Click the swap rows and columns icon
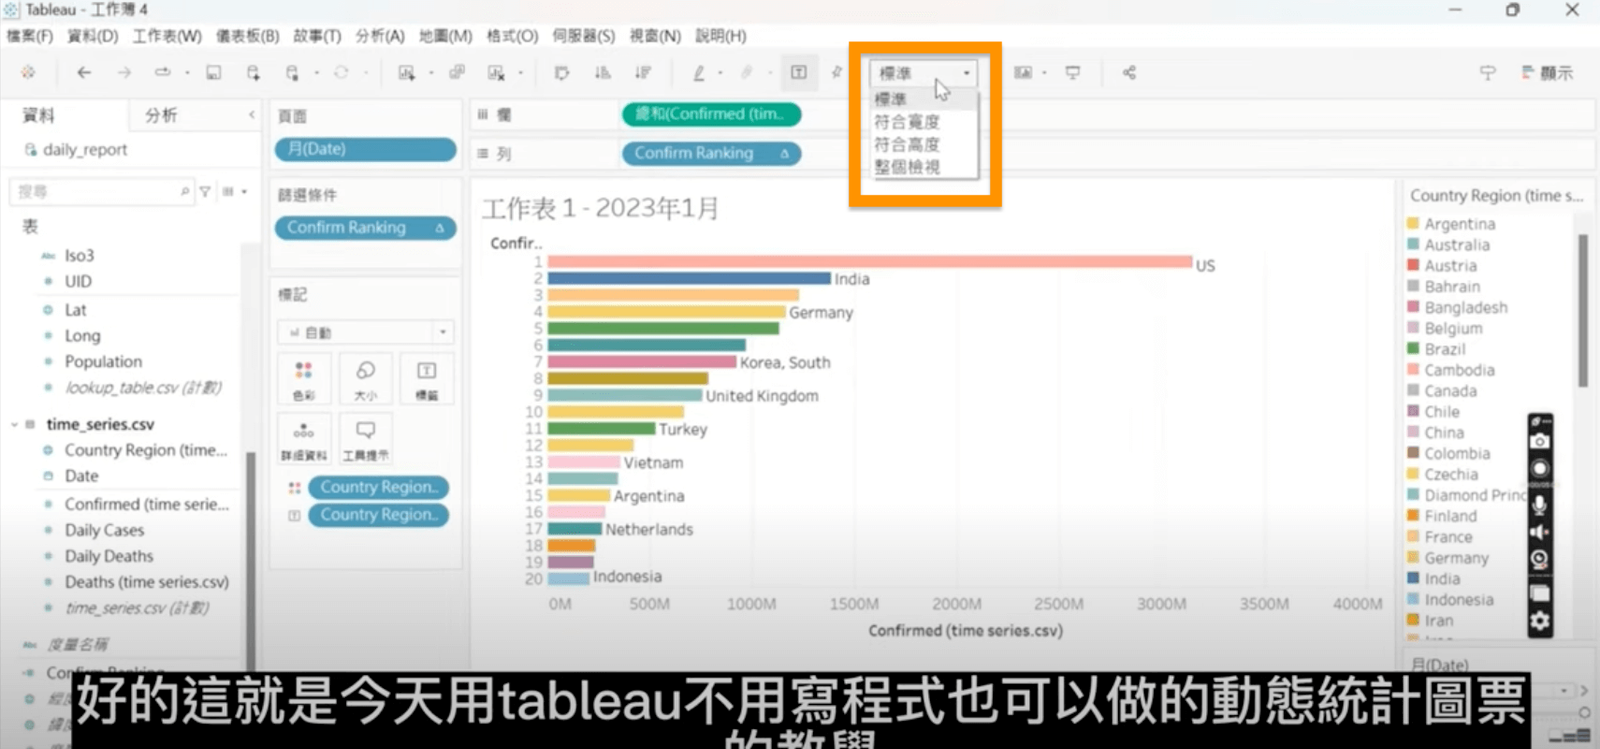Screen dimensions: 1600x749 pyautogui.click(x=562, y=73)
